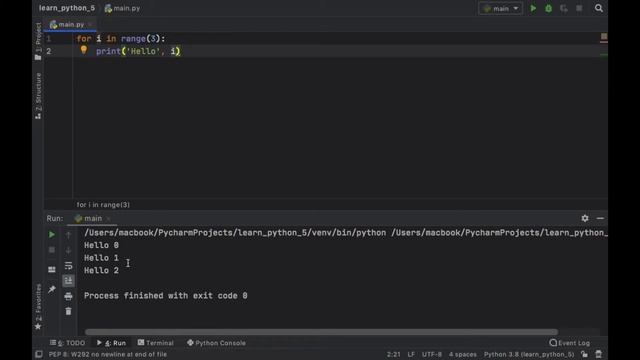
Task: Click the 'for i in range(3)' breadcrumb
Action: click(103, 205)
